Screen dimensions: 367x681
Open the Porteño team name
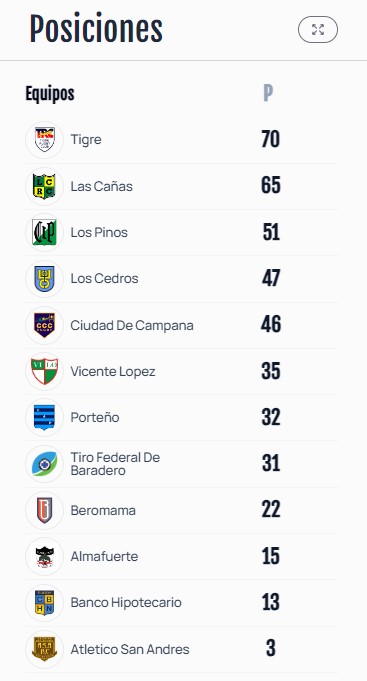pos(95,417)
